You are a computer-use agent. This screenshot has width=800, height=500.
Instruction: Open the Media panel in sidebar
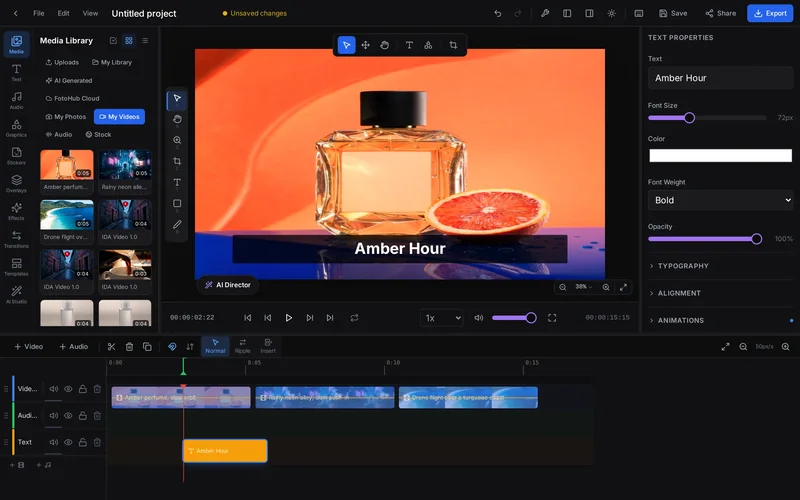[x=16, y=44]
